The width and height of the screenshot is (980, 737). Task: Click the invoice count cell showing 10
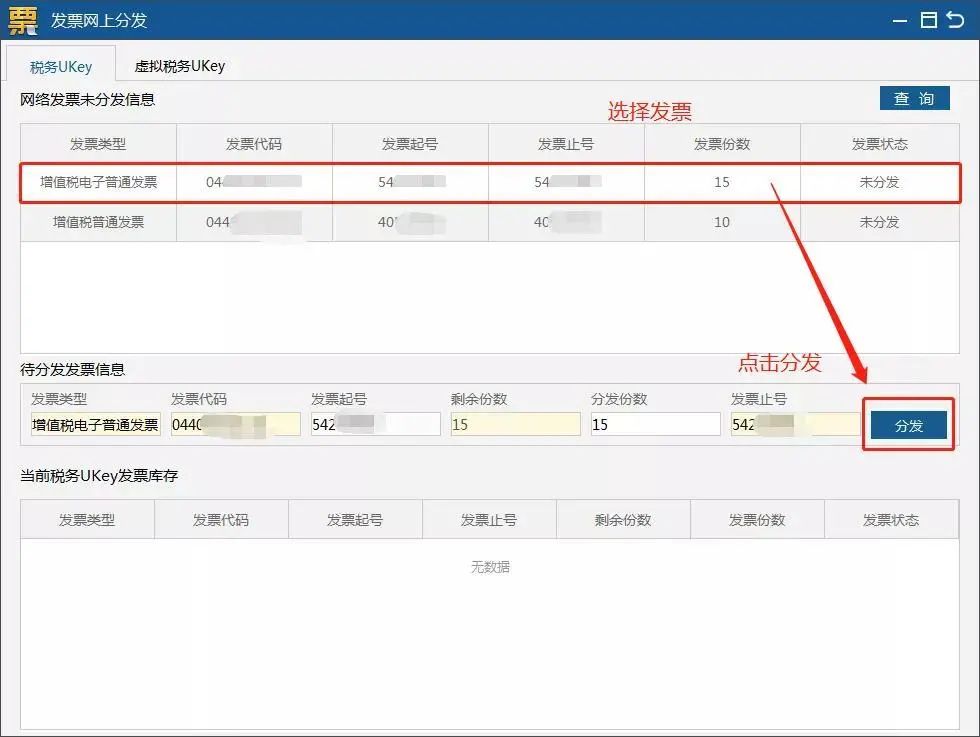point(722,222)
